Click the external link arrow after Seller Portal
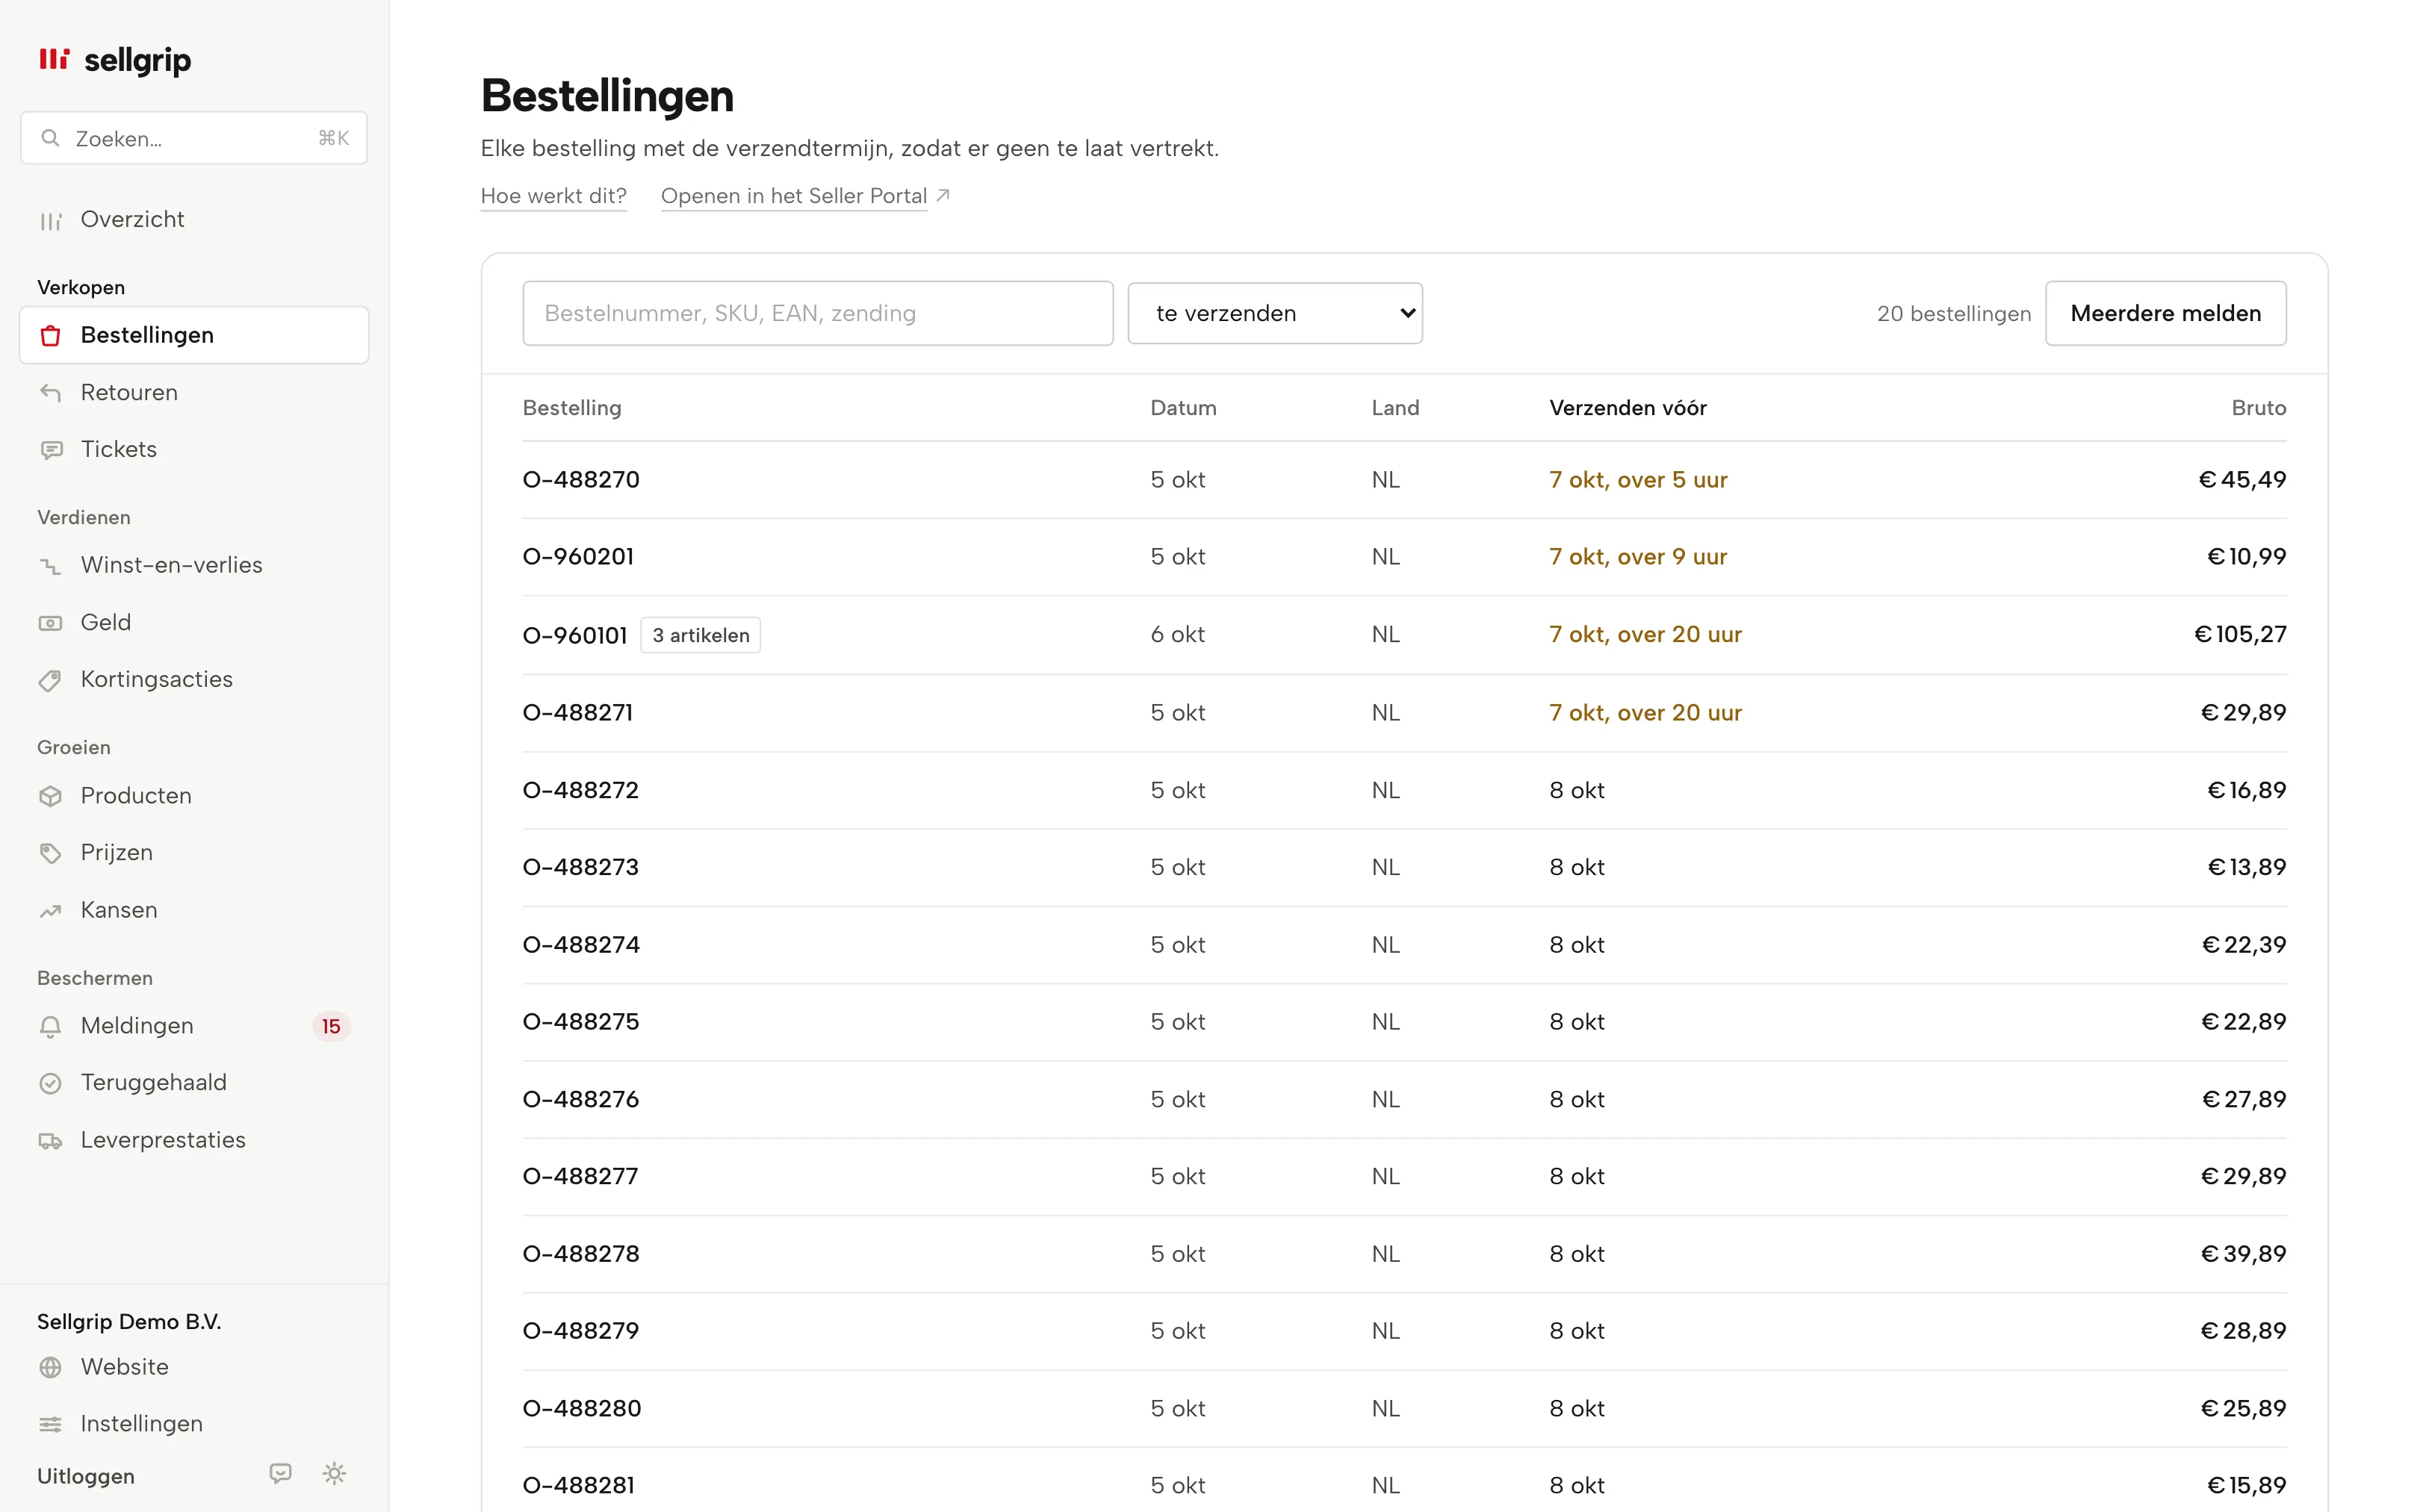2420x1512 pixels. point(942,195)
